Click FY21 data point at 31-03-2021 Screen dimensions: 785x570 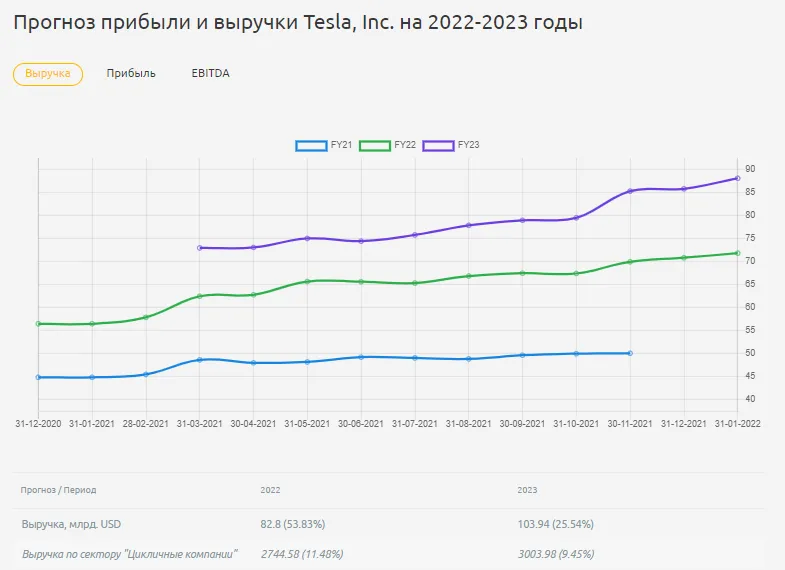pyautogui.click(x=200, y=360)
